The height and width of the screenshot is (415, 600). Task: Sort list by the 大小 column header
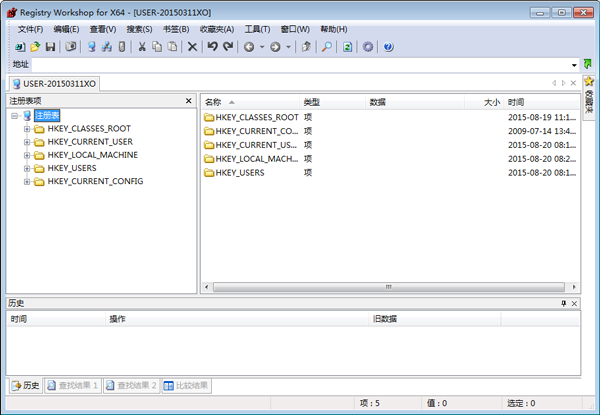coord(484,102)
